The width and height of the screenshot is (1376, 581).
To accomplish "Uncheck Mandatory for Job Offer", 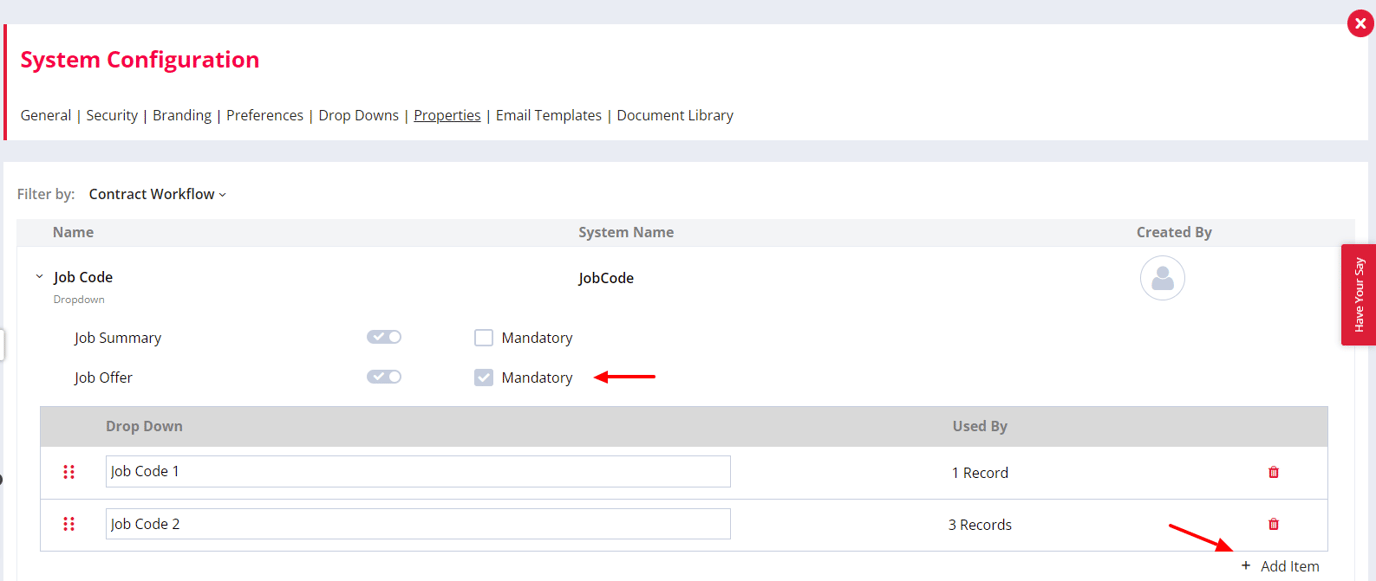I will (484, 376).
